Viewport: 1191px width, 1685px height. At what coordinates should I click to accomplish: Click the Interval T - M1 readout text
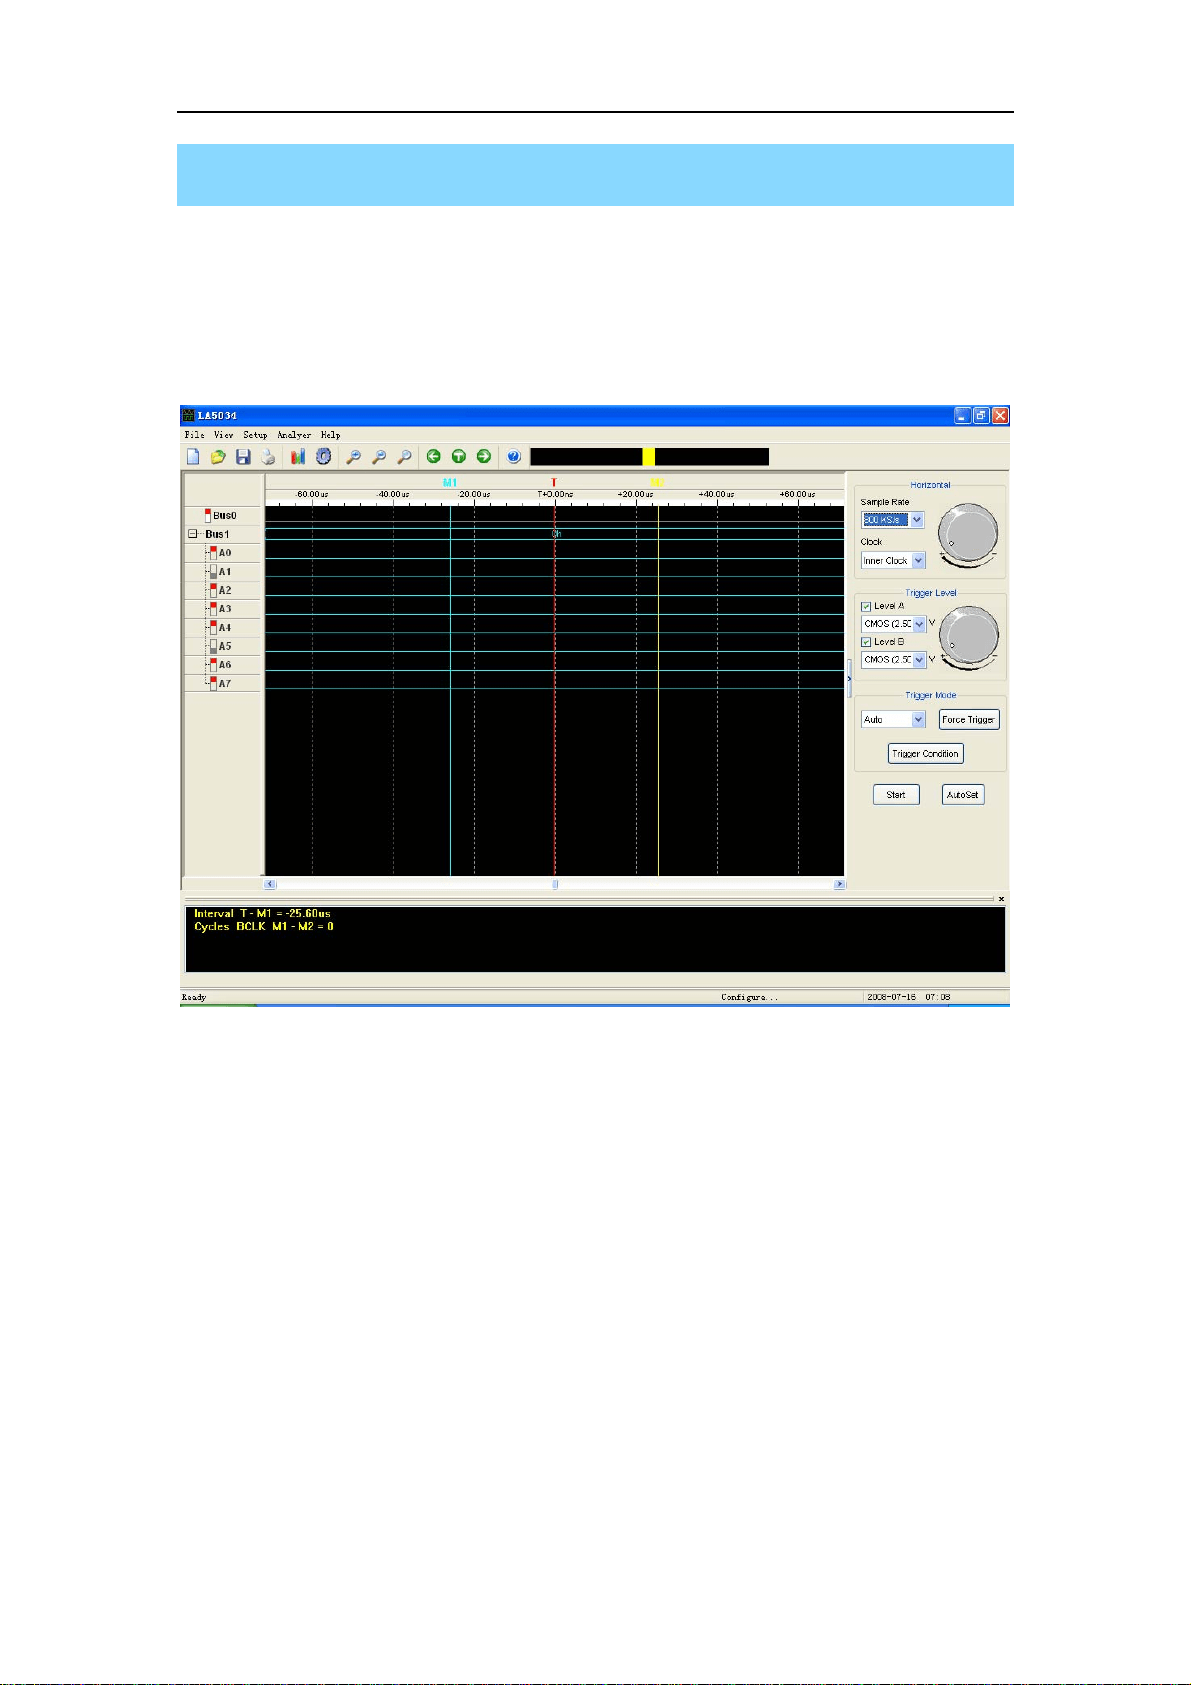pyautogui.click(x=262, y=913)
